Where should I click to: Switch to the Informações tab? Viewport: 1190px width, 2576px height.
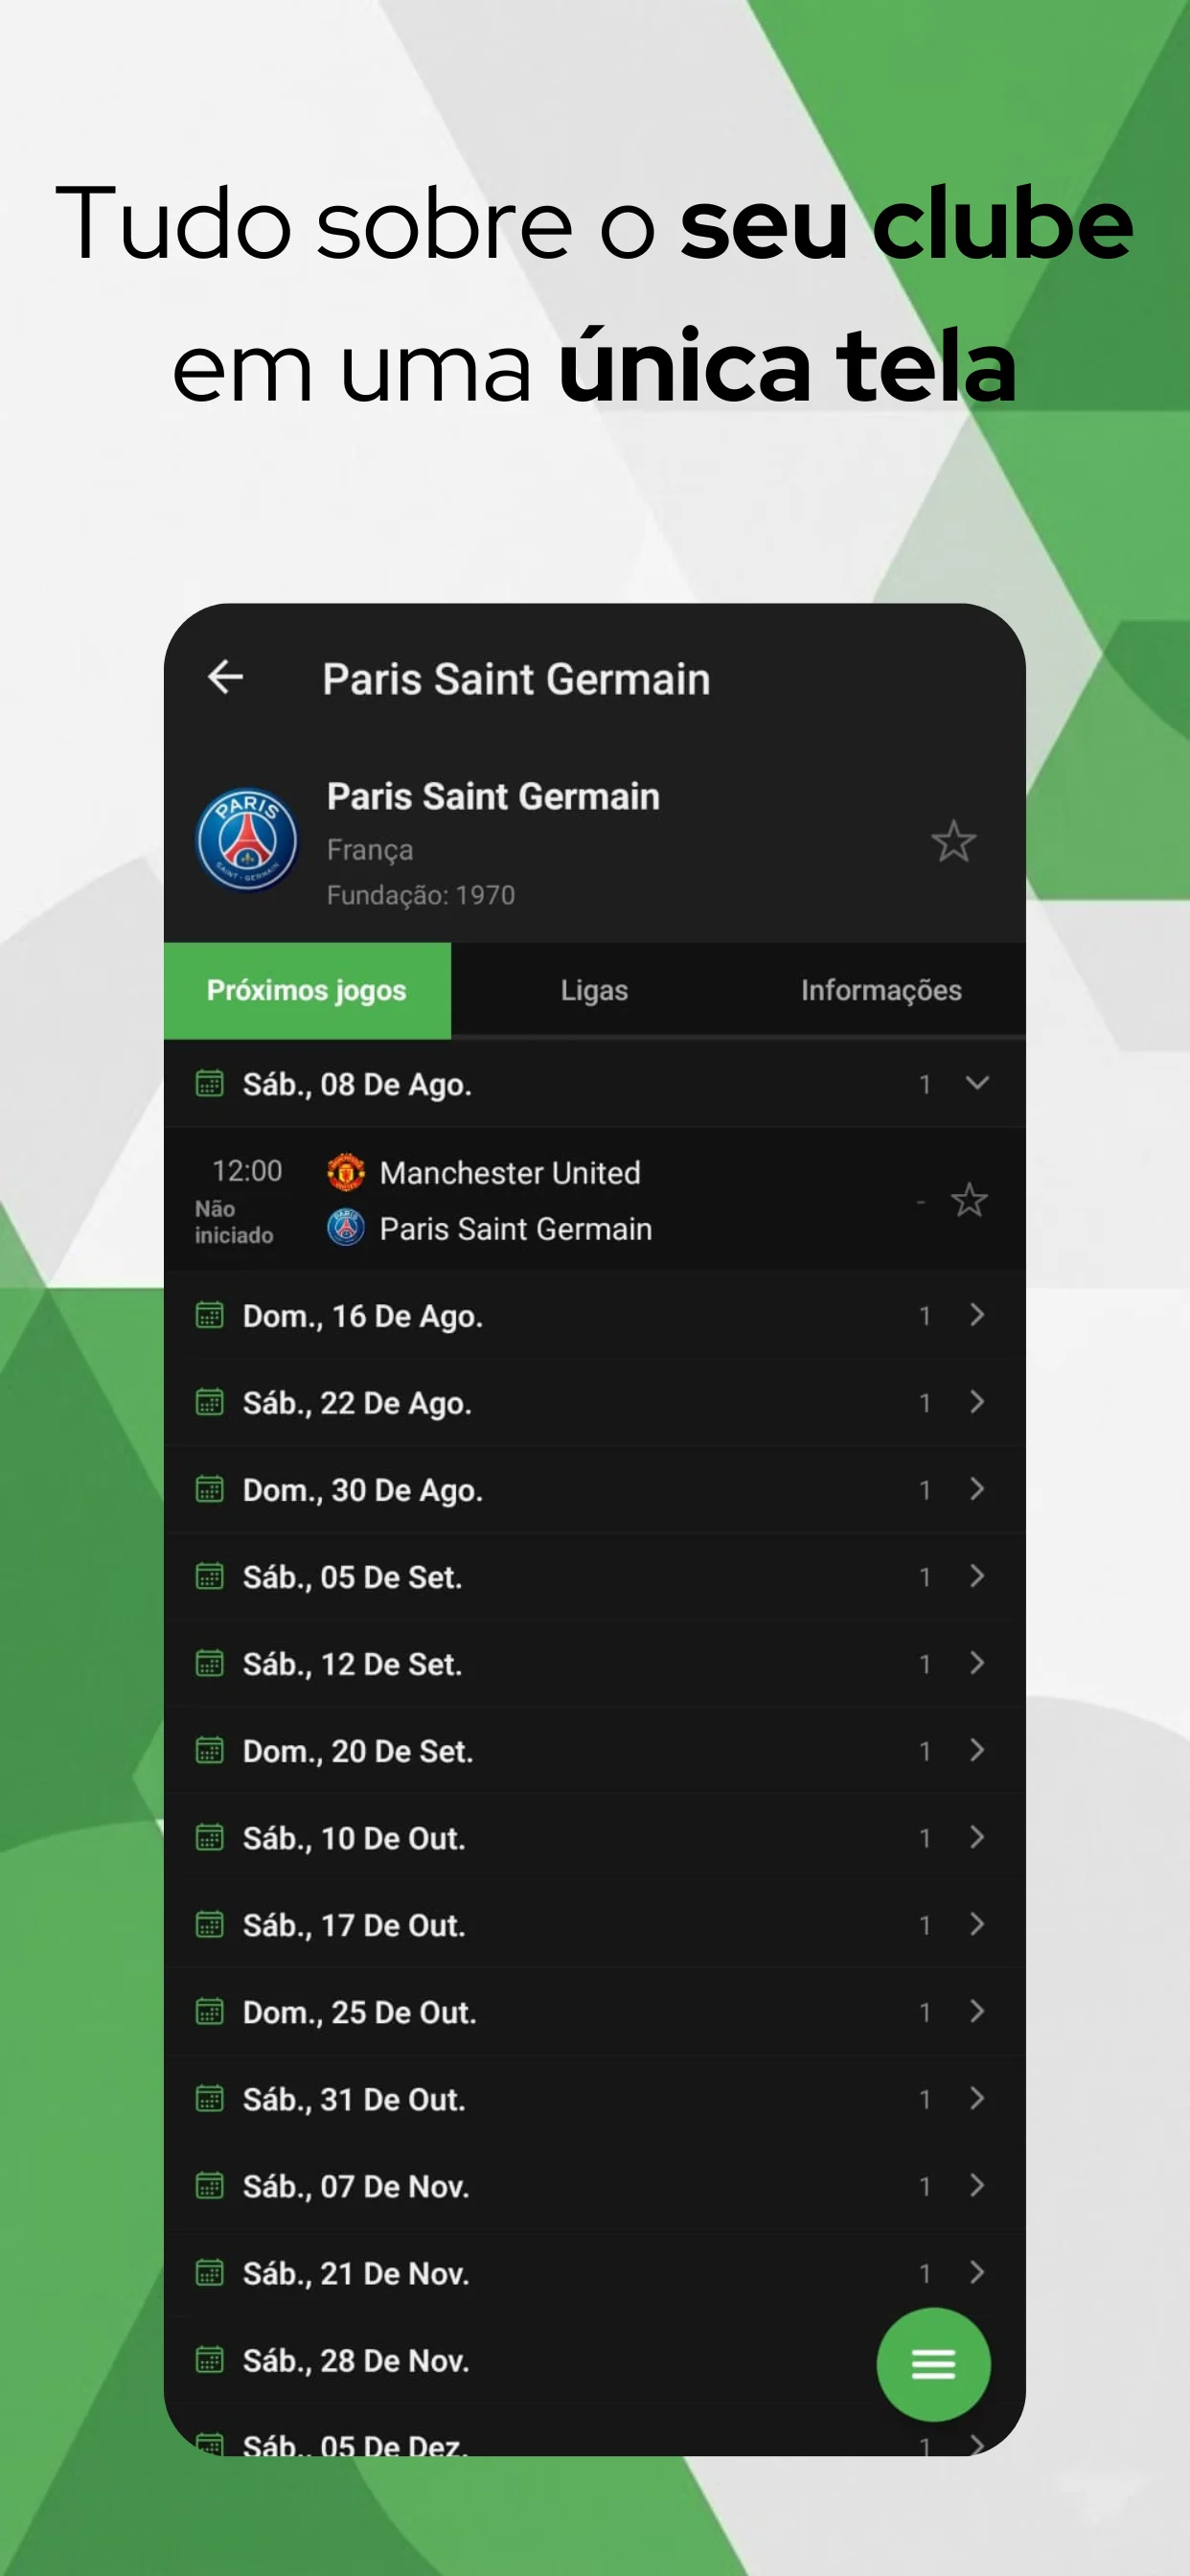coord(881,990)
